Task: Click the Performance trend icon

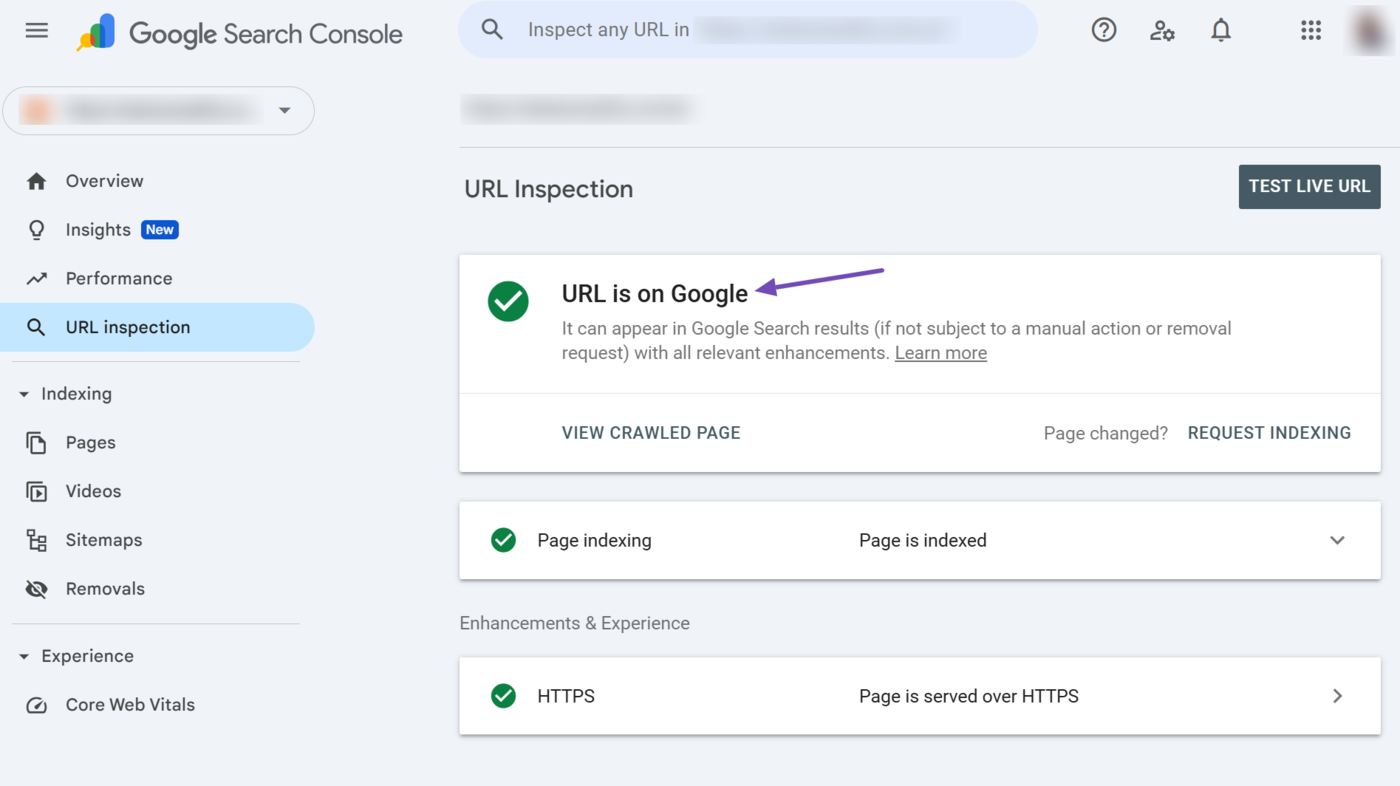Action: coord(37,279)
